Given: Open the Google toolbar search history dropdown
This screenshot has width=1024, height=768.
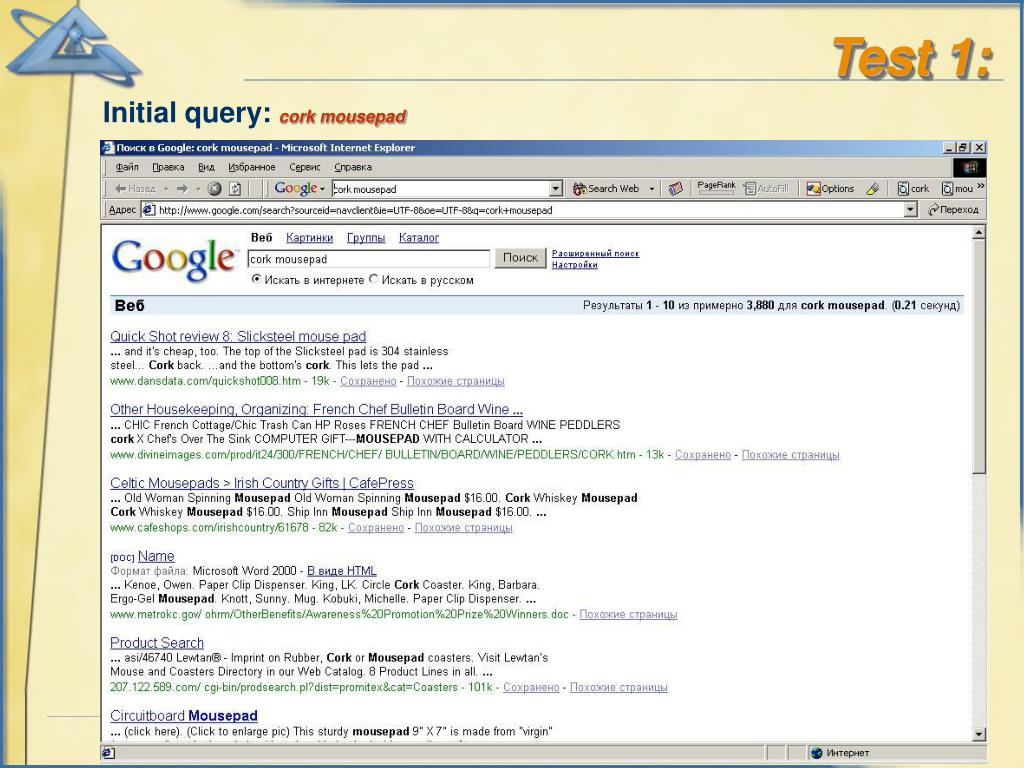Looking at the screenshot, I should (x=556, y=189).
